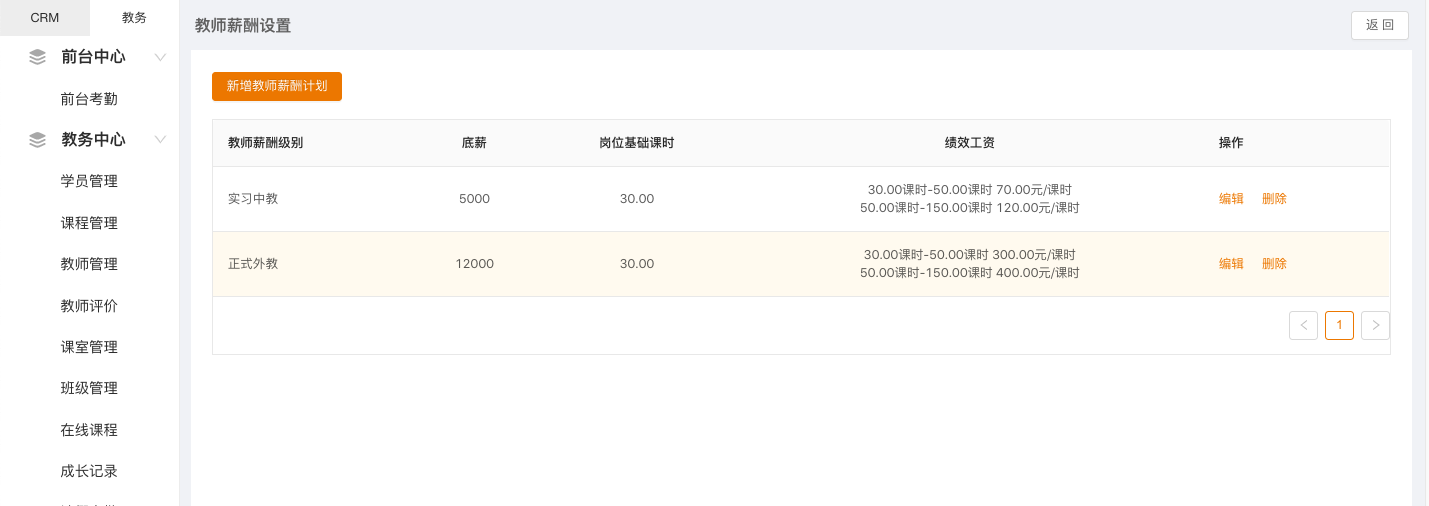
Task: Select page 1 in pagination
Action: point(1339,325)
